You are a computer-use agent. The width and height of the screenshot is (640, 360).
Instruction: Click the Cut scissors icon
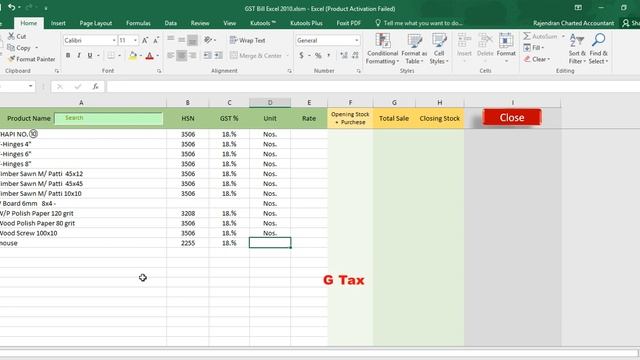click(11, 36)
